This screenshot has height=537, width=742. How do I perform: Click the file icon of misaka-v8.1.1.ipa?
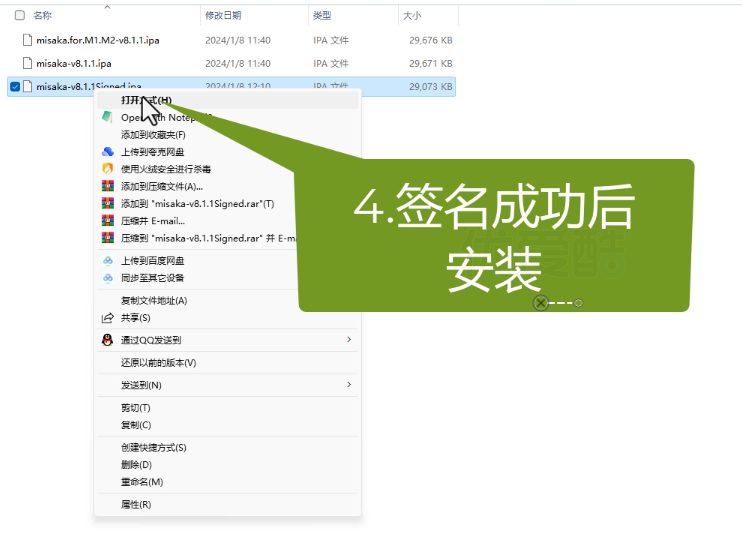pos(28,63)
